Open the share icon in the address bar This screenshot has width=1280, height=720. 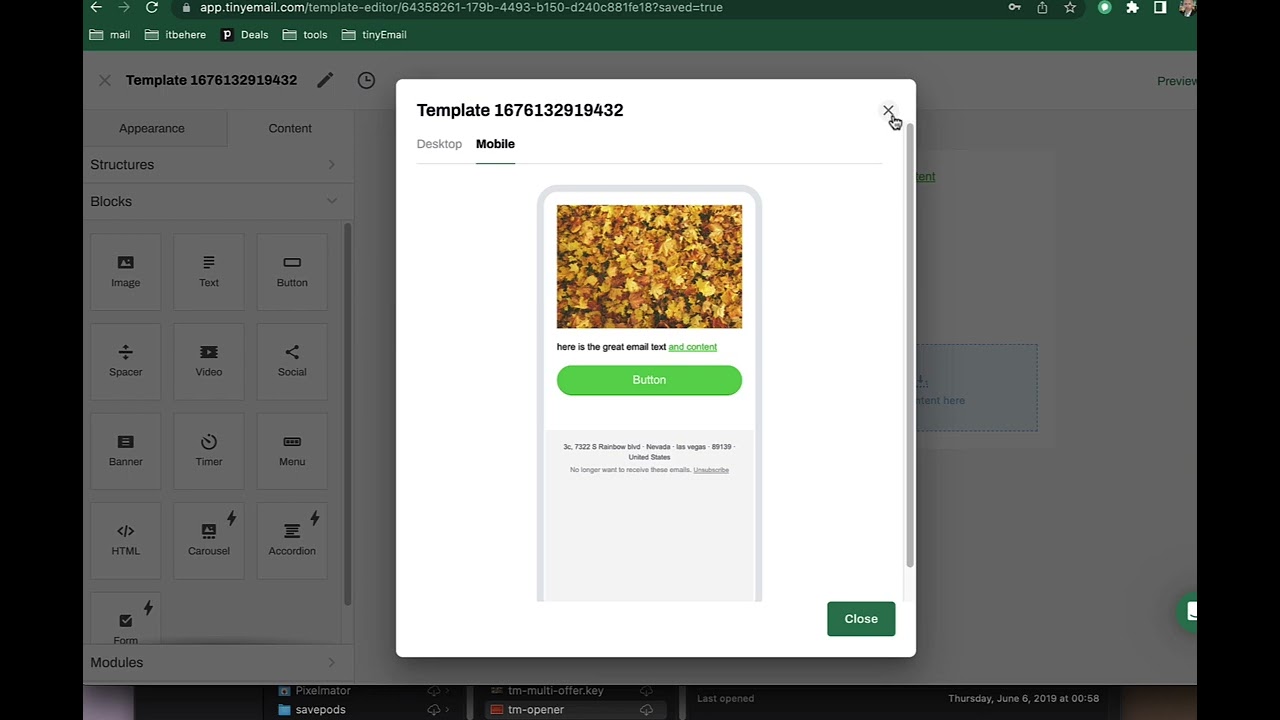tap(1042, 7)
